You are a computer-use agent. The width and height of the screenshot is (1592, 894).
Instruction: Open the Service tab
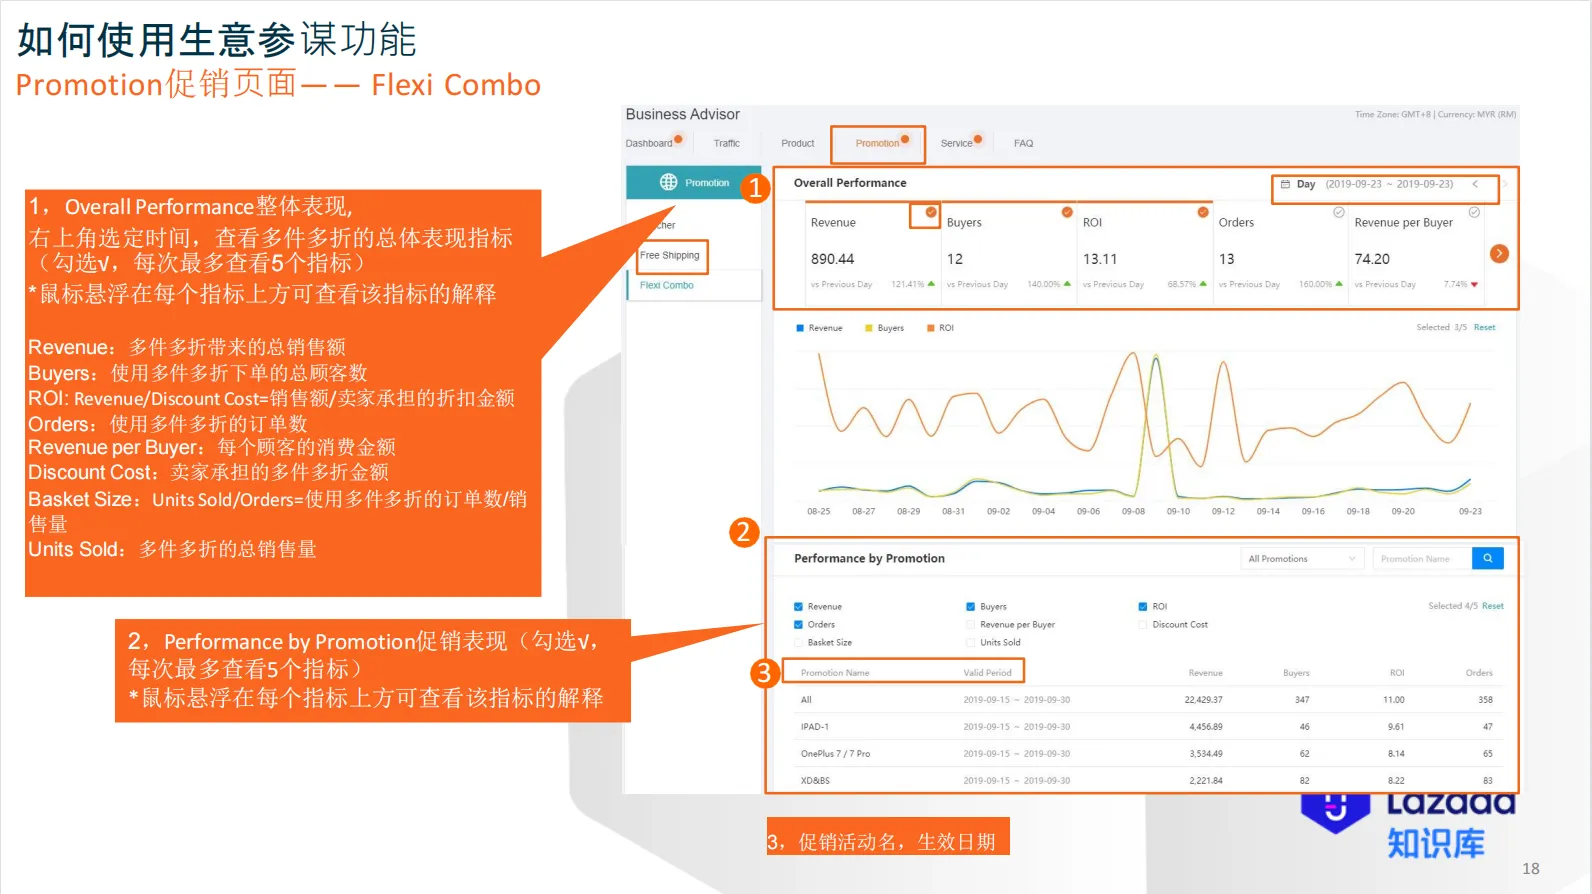[956, 143]
